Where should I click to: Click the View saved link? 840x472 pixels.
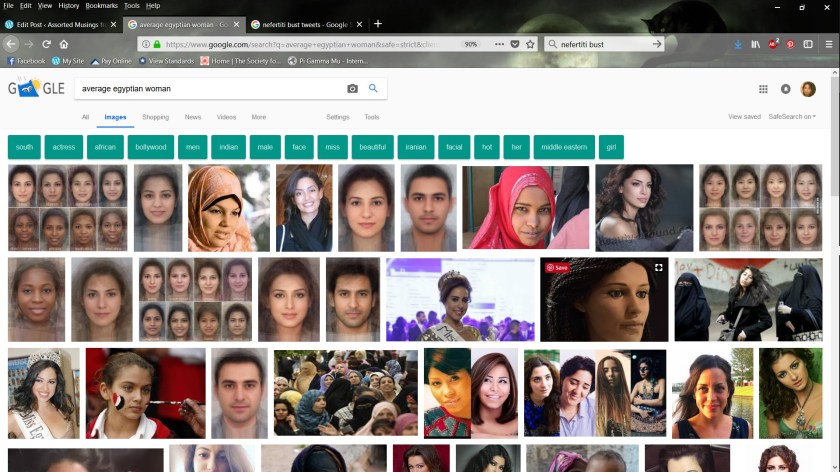pos(744,117)
